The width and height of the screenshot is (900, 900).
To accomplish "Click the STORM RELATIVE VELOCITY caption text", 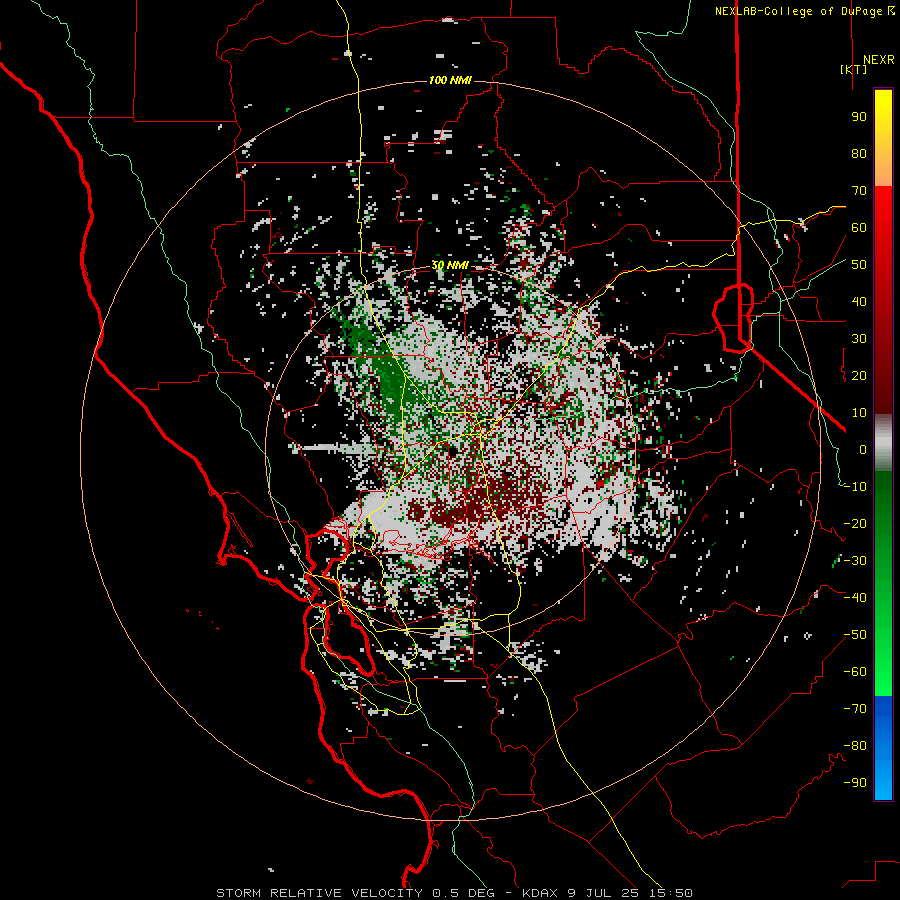I will coord(319,893).
